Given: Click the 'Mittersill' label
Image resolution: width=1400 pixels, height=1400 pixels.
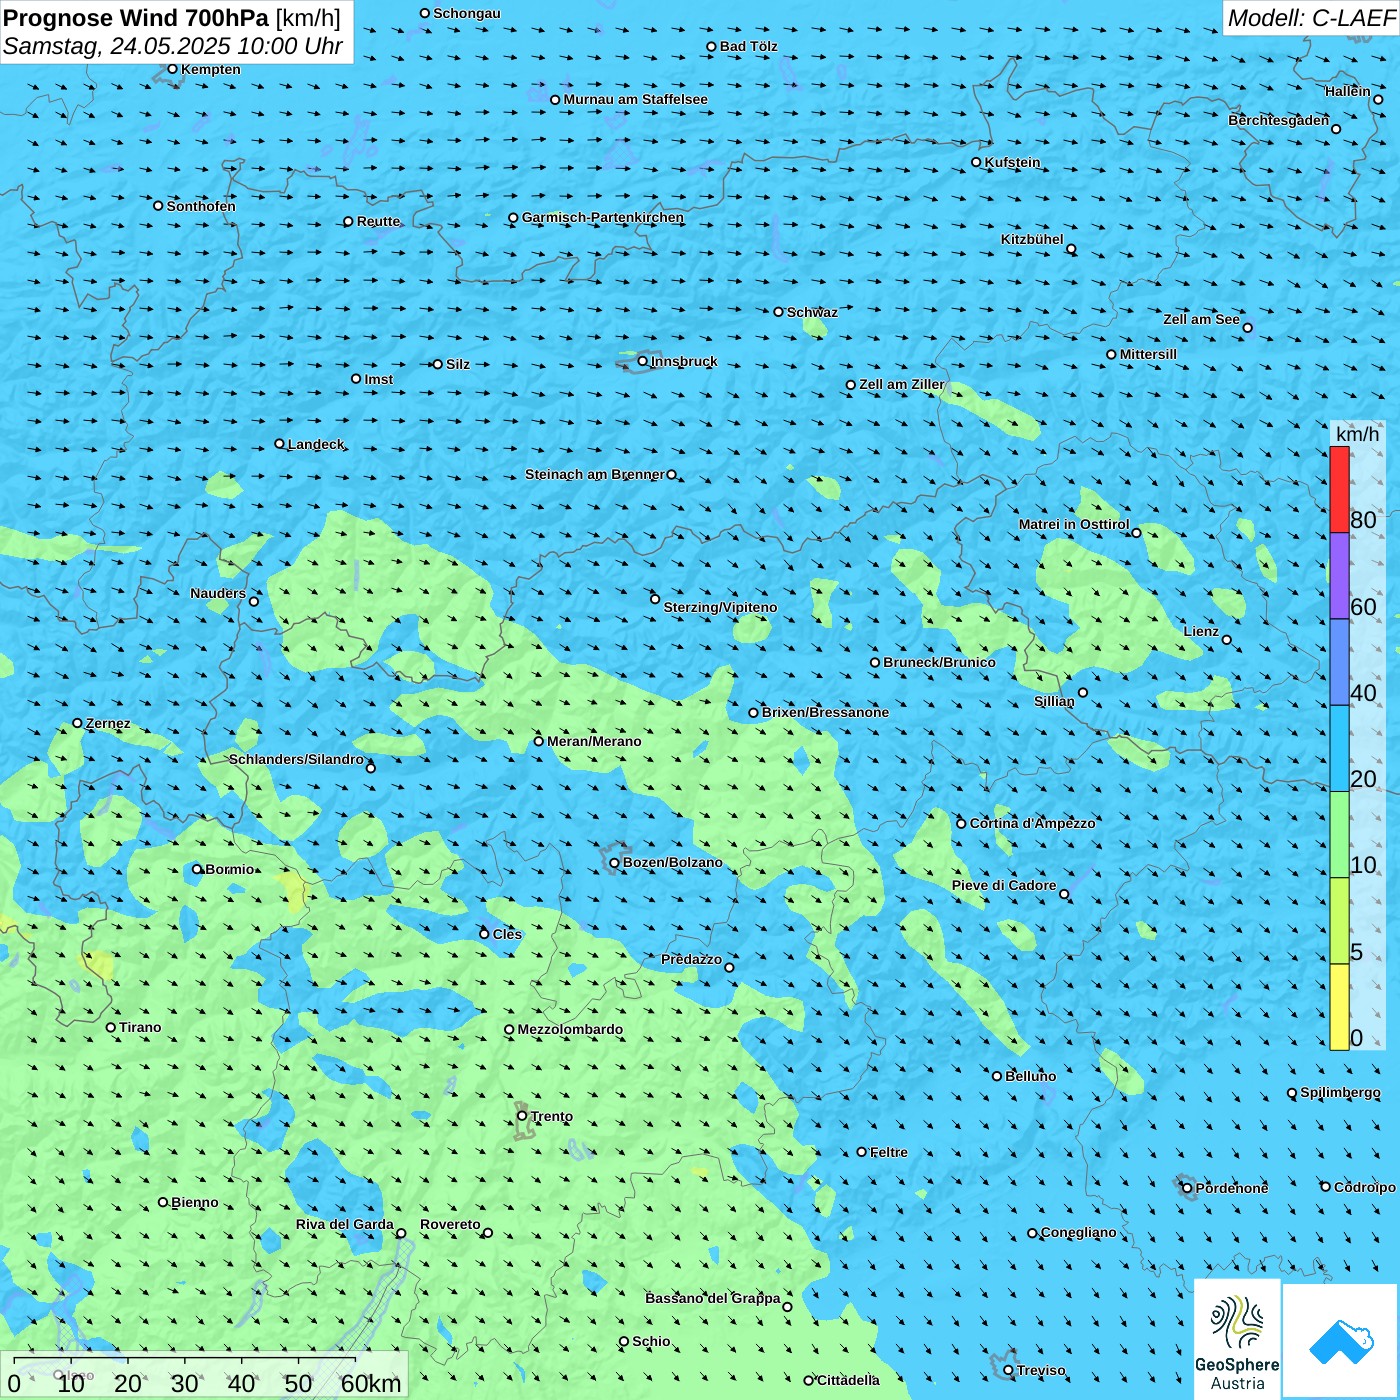Looking at the screenshot, I should click(1148, 354).
